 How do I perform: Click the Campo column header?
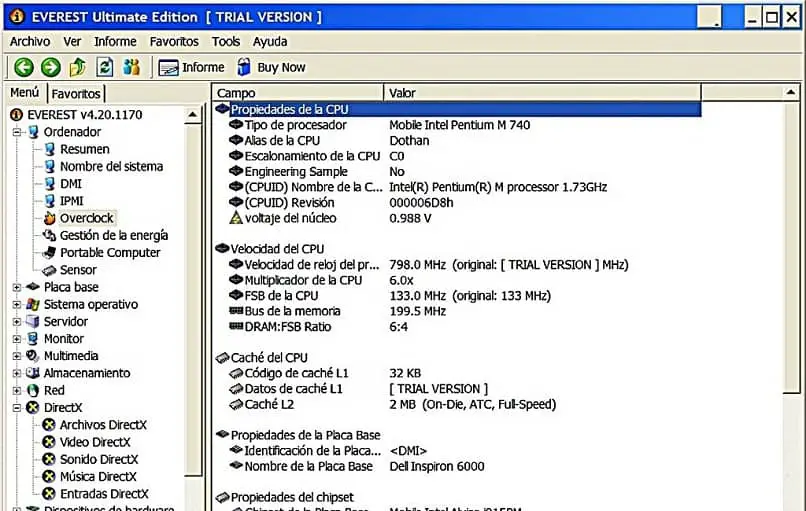[x=298, y=93]
